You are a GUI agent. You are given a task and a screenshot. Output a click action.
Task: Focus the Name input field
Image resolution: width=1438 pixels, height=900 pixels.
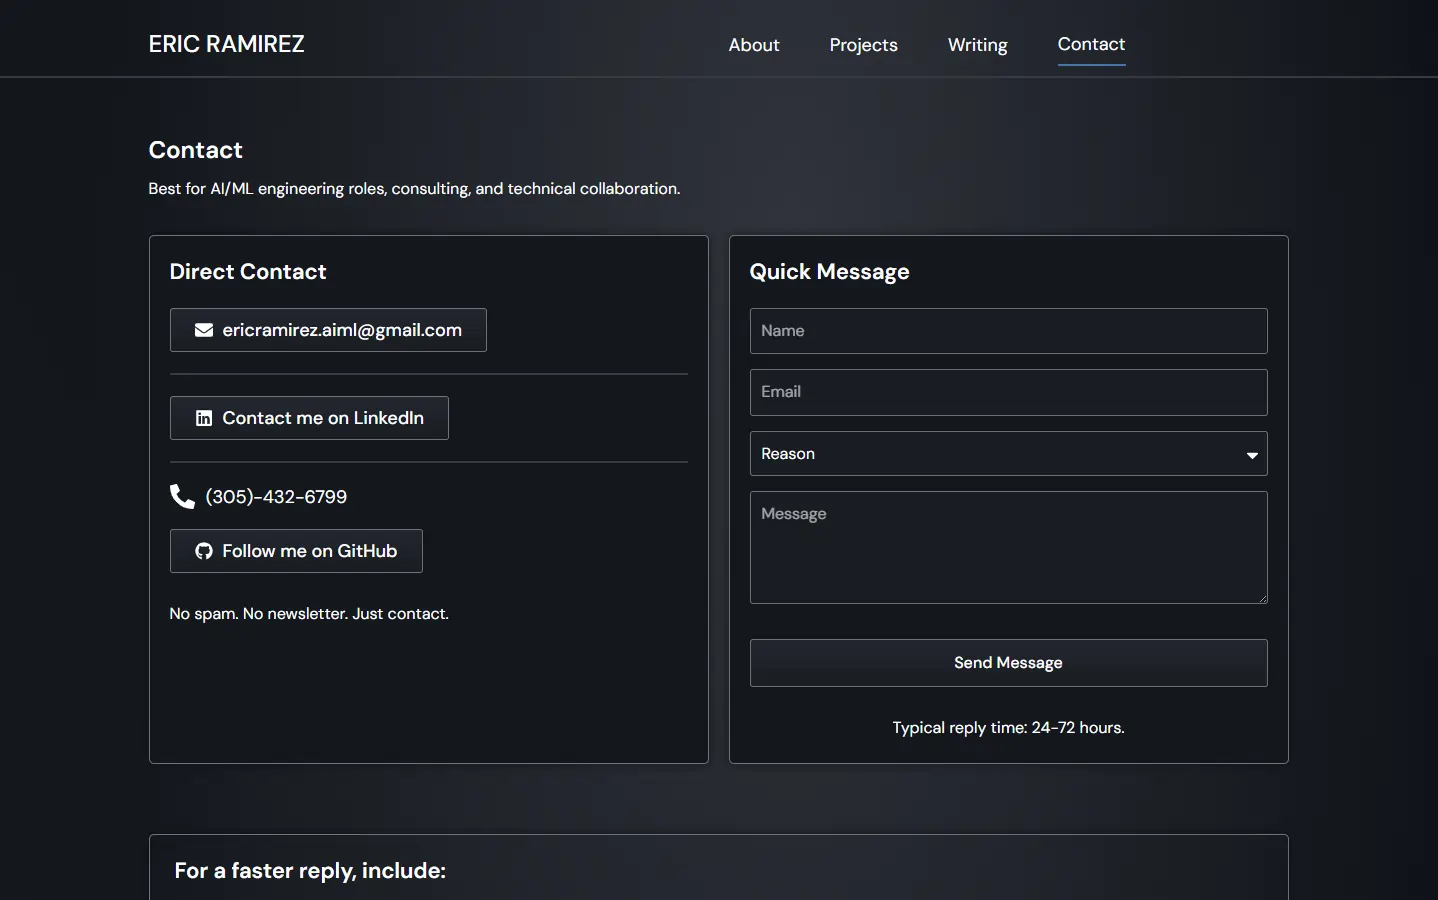(x=1008, y=331)
